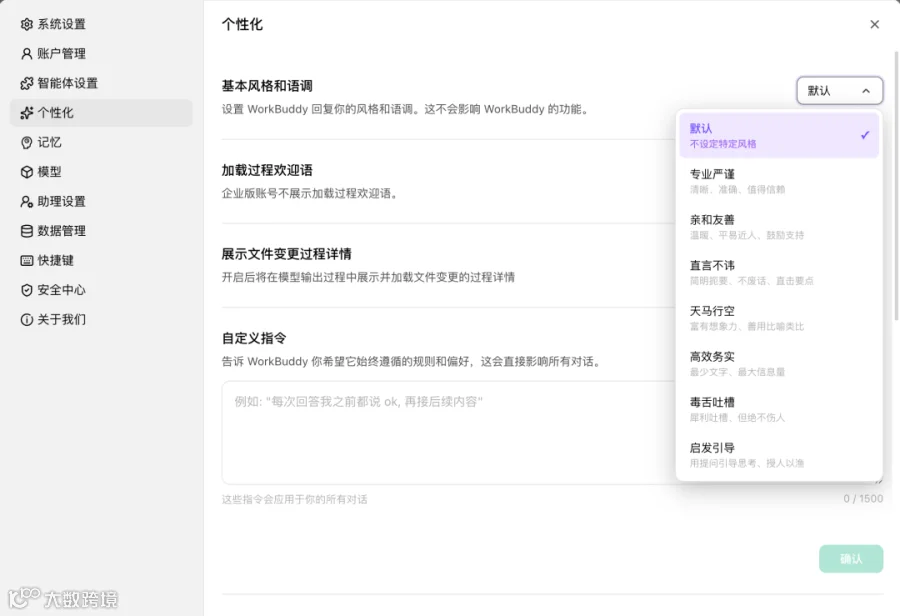Viewport: 900px width, 616px height.
Task: Click the 模型 cube icon
Action: (26, 172)
